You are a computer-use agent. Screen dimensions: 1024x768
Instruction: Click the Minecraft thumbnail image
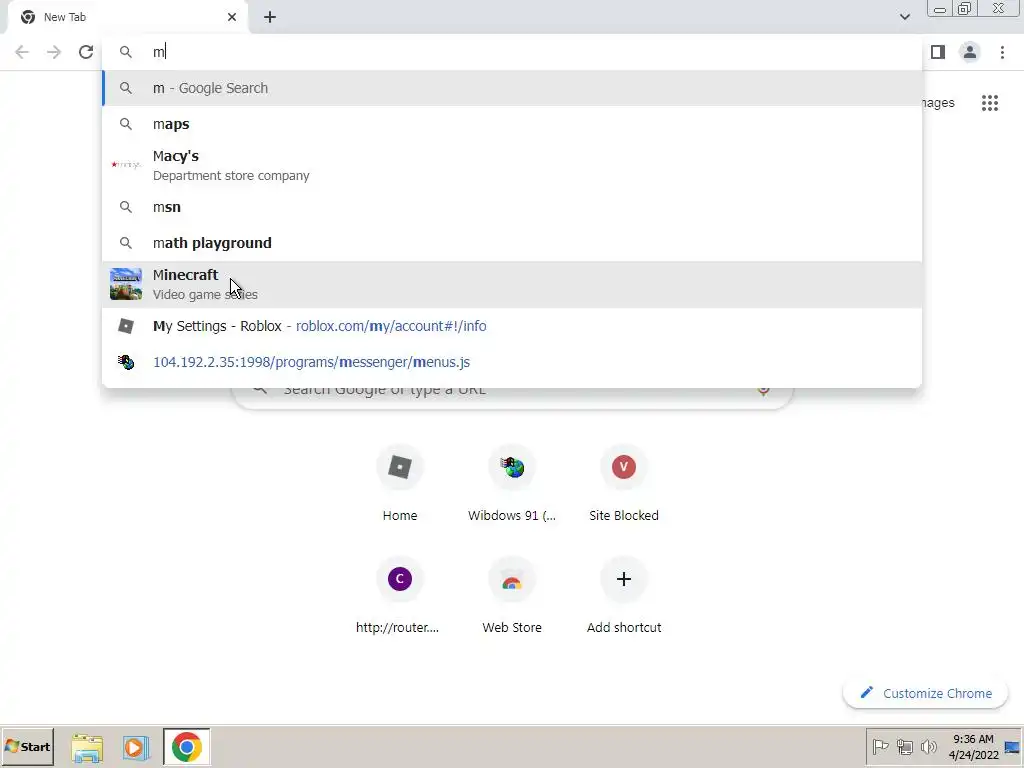126,284
